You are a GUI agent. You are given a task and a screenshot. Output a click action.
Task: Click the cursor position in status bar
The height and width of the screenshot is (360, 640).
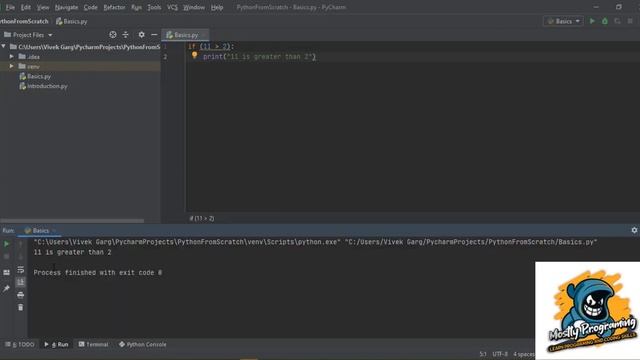click(x=483, y=354)
